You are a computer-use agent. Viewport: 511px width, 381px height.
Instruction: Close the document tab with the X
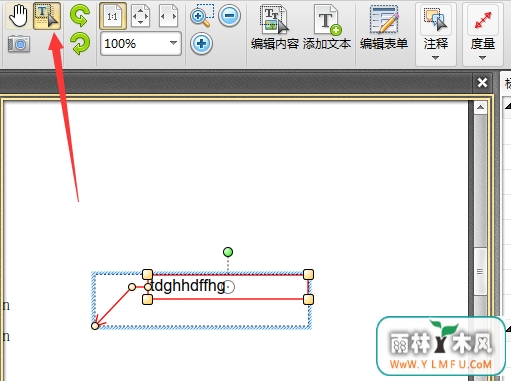pos(482,82)
